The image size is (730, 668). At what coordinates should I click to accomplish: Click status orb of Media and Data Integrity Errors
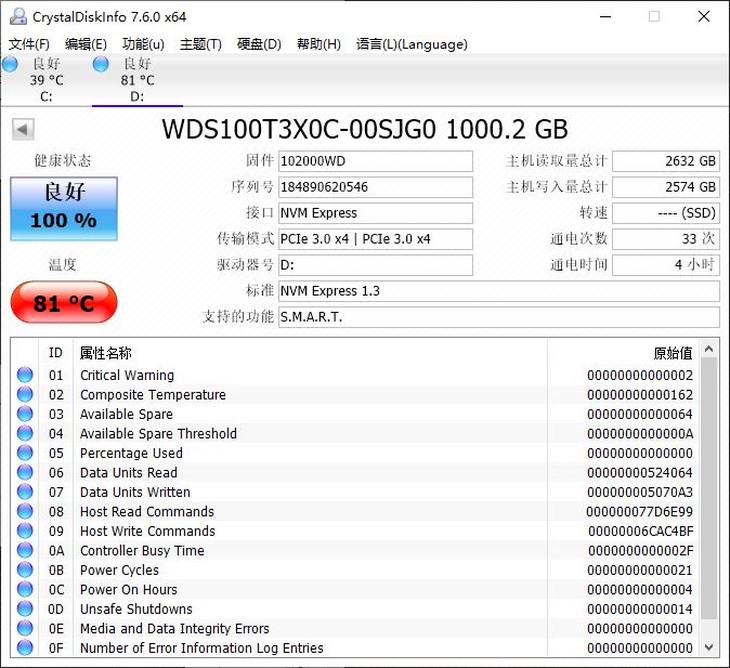(25, 628)
